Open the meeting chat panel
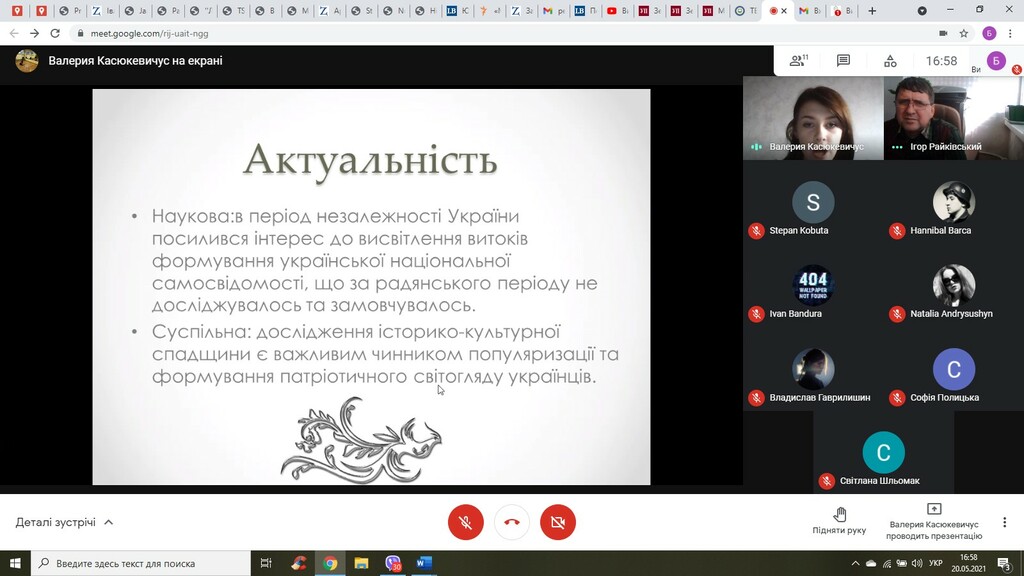The width and height of the screenshot is (1024, 576). 843,61
